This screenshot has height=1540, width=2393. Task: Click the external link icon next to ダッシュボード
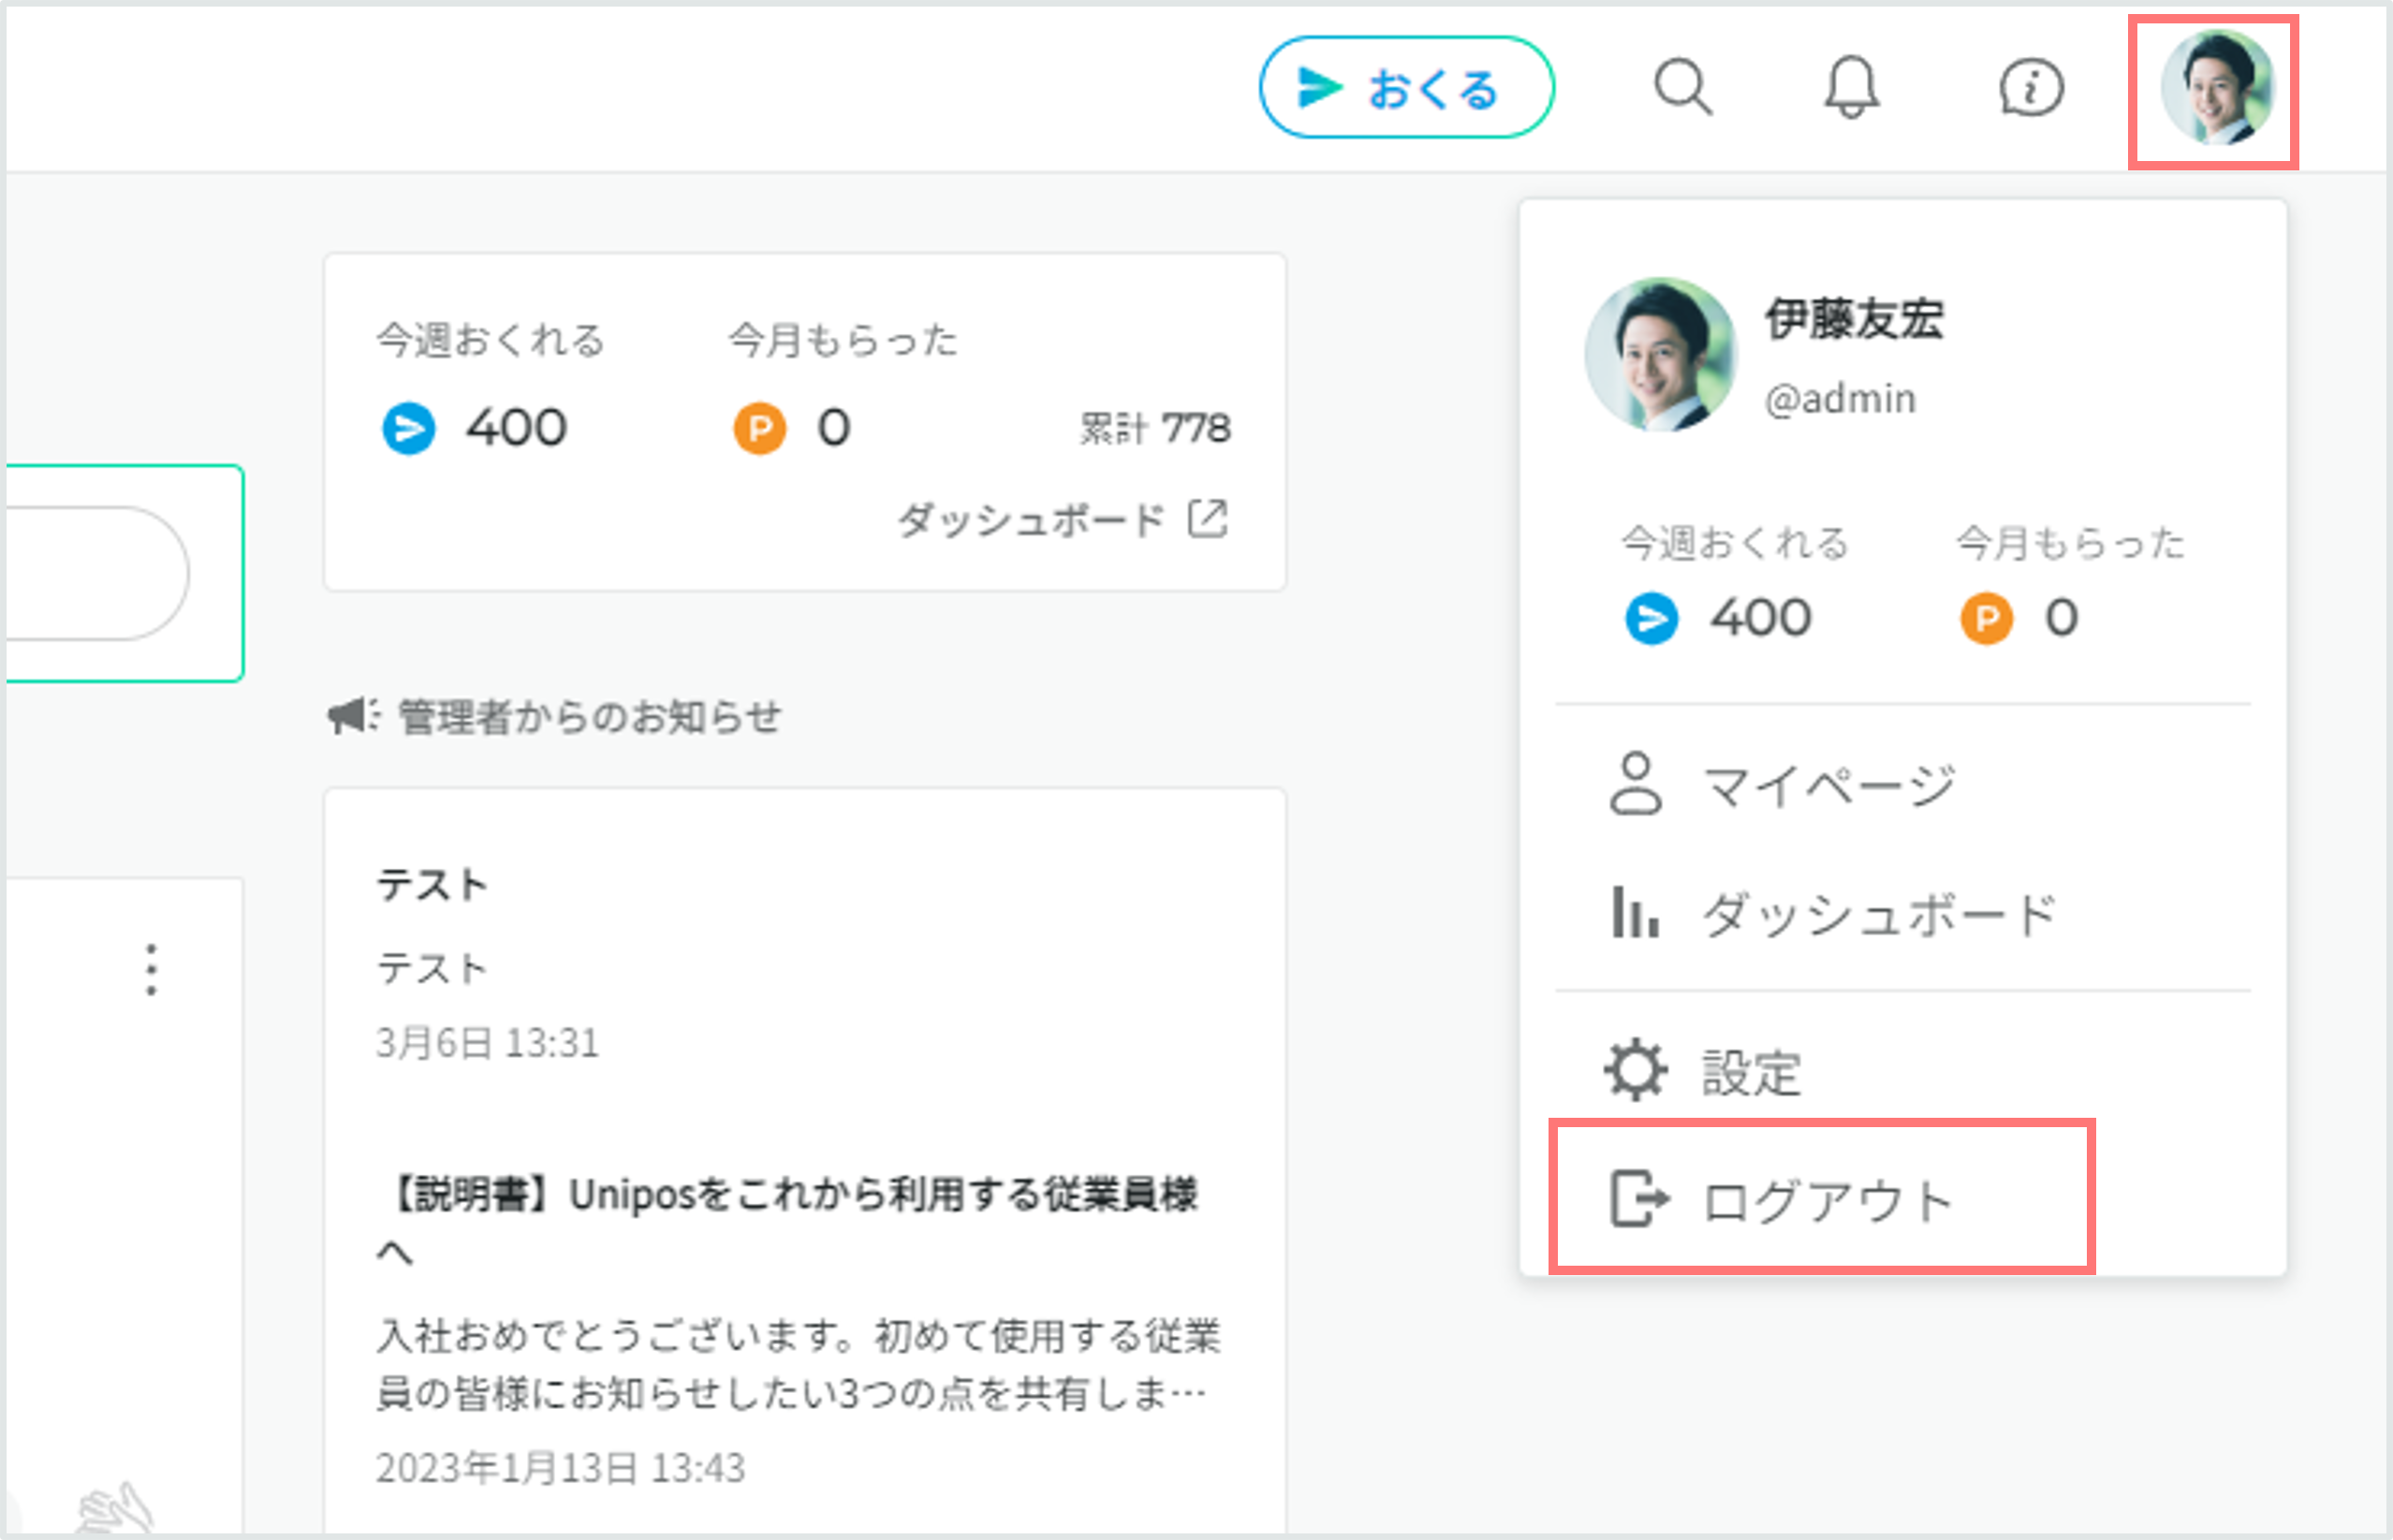pyautogui.click(x=1210, y=518)
